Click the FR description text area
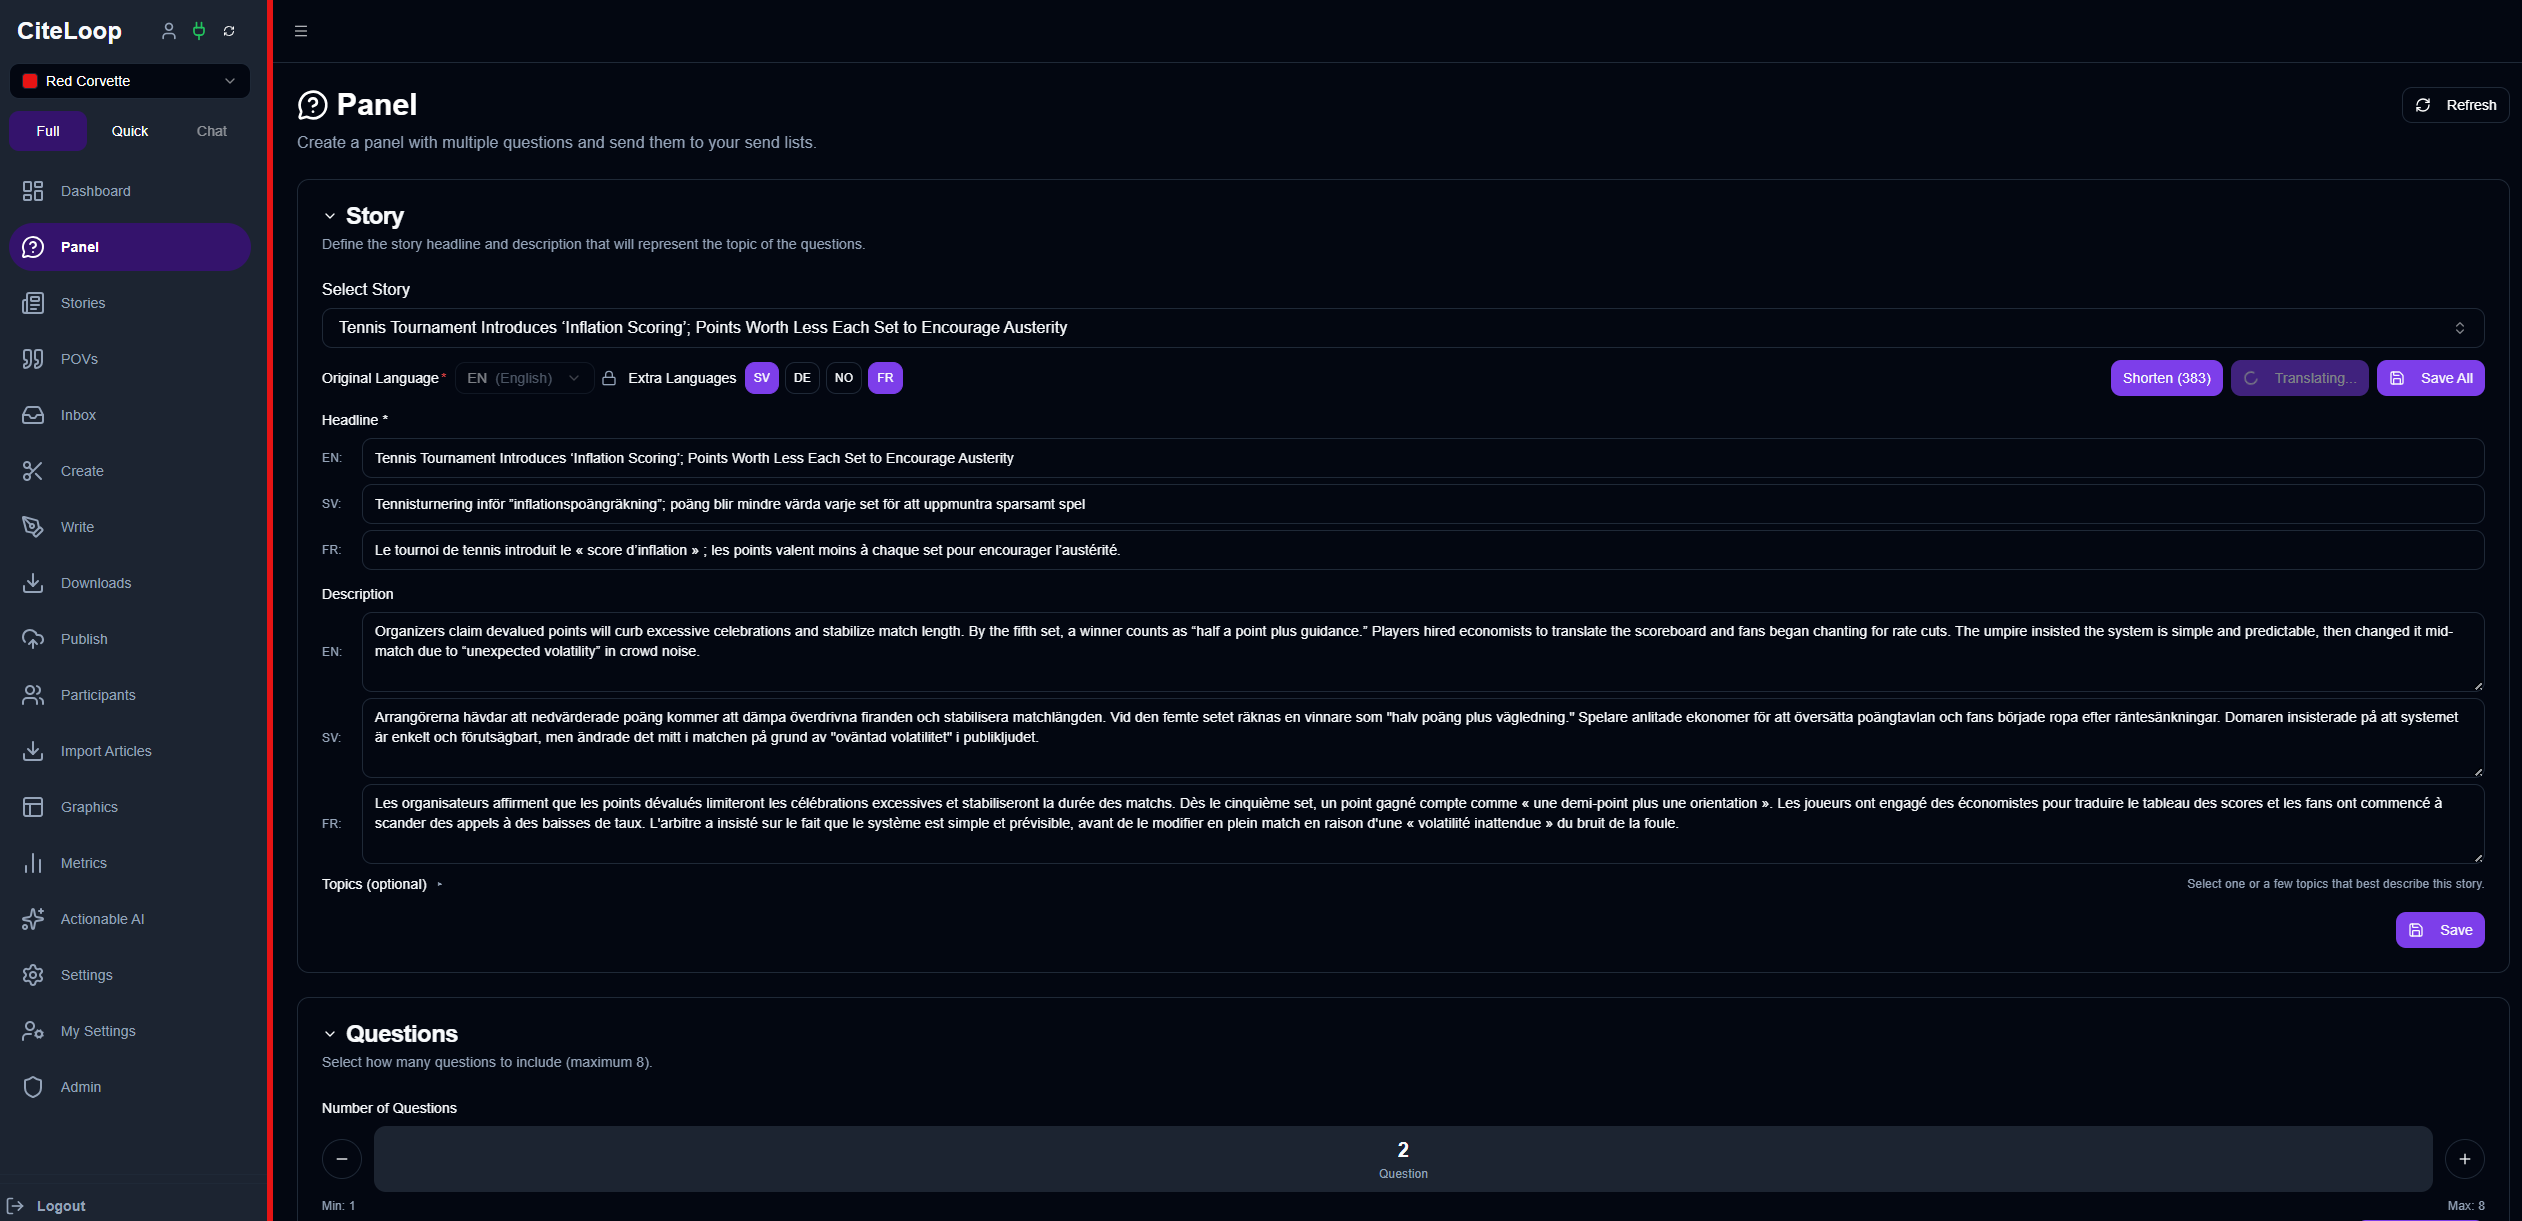 point(1422,824)
